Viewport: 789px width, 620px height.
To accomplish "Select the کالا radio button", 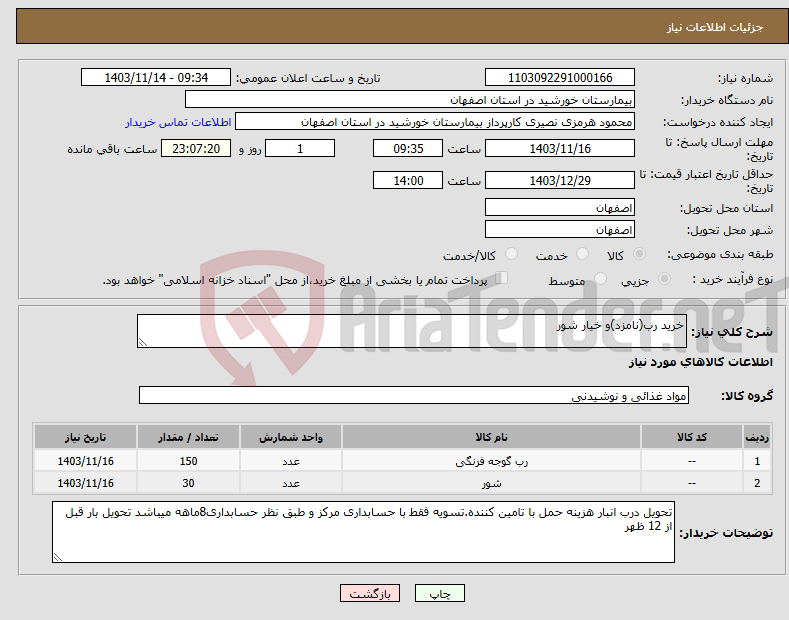I will coord(639,254).
